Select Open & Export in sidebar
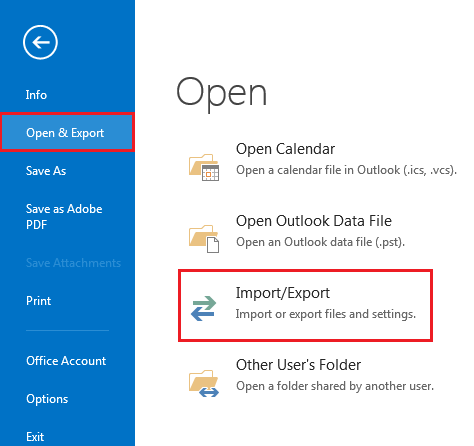The width and height of the screenshot is (474, 446). (67, 133)
